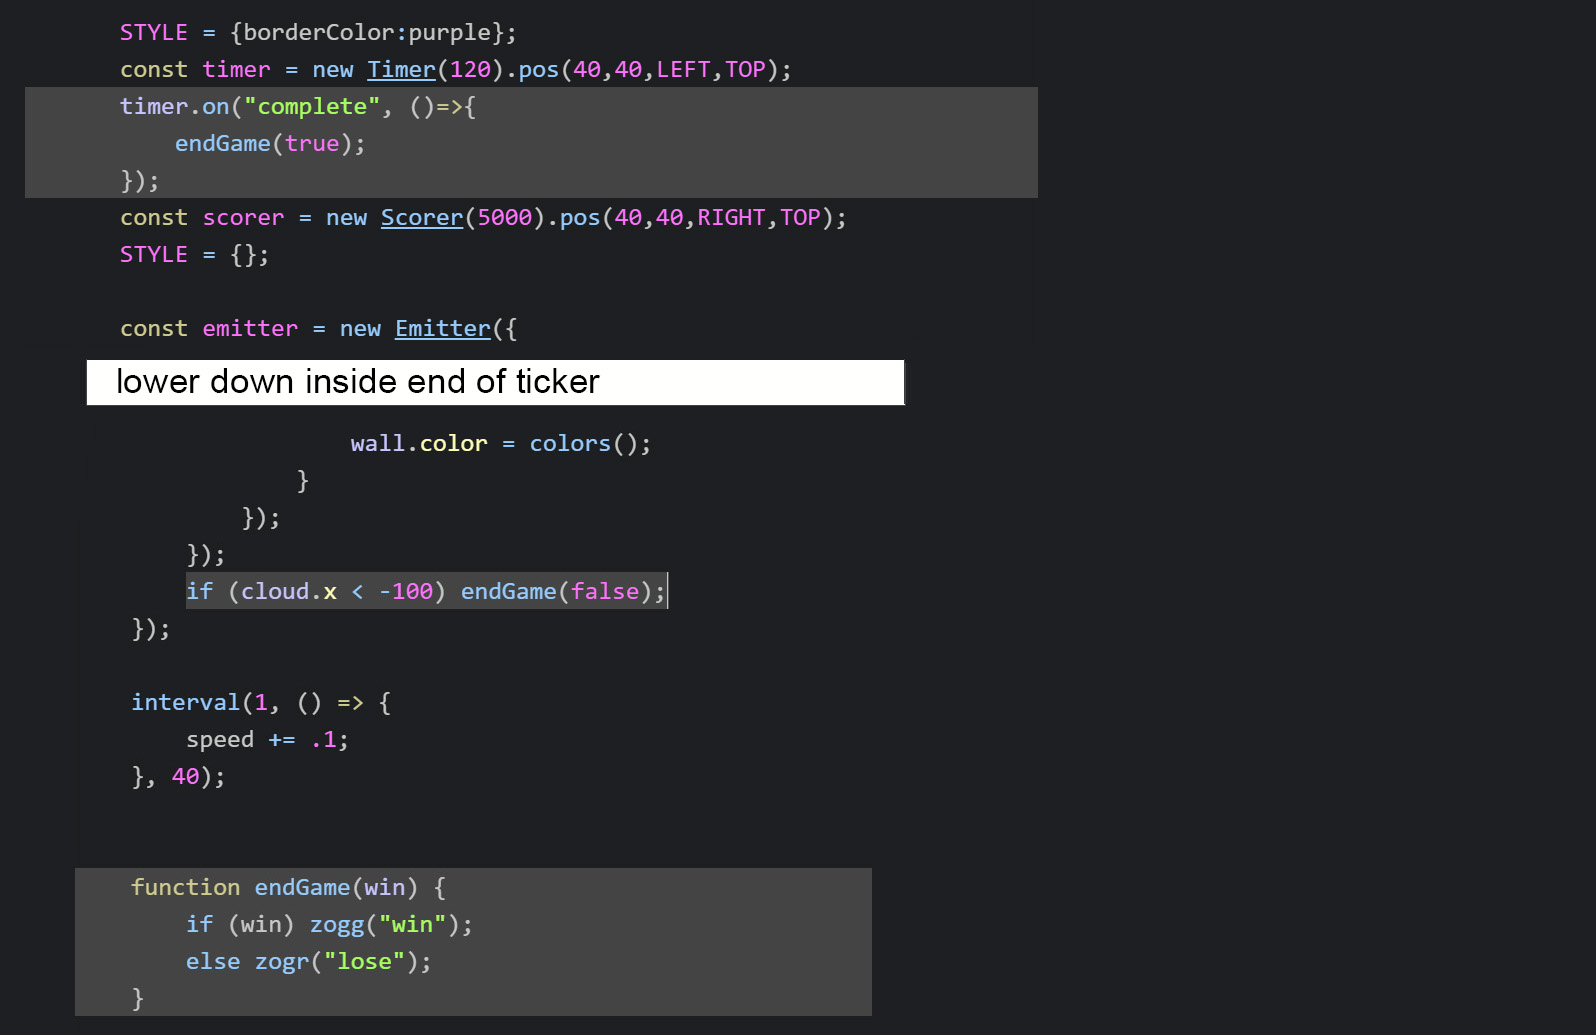Click the 'timer.on("complete"' line
This screenshot has height=1035, width=1596.
coord(298,107)
